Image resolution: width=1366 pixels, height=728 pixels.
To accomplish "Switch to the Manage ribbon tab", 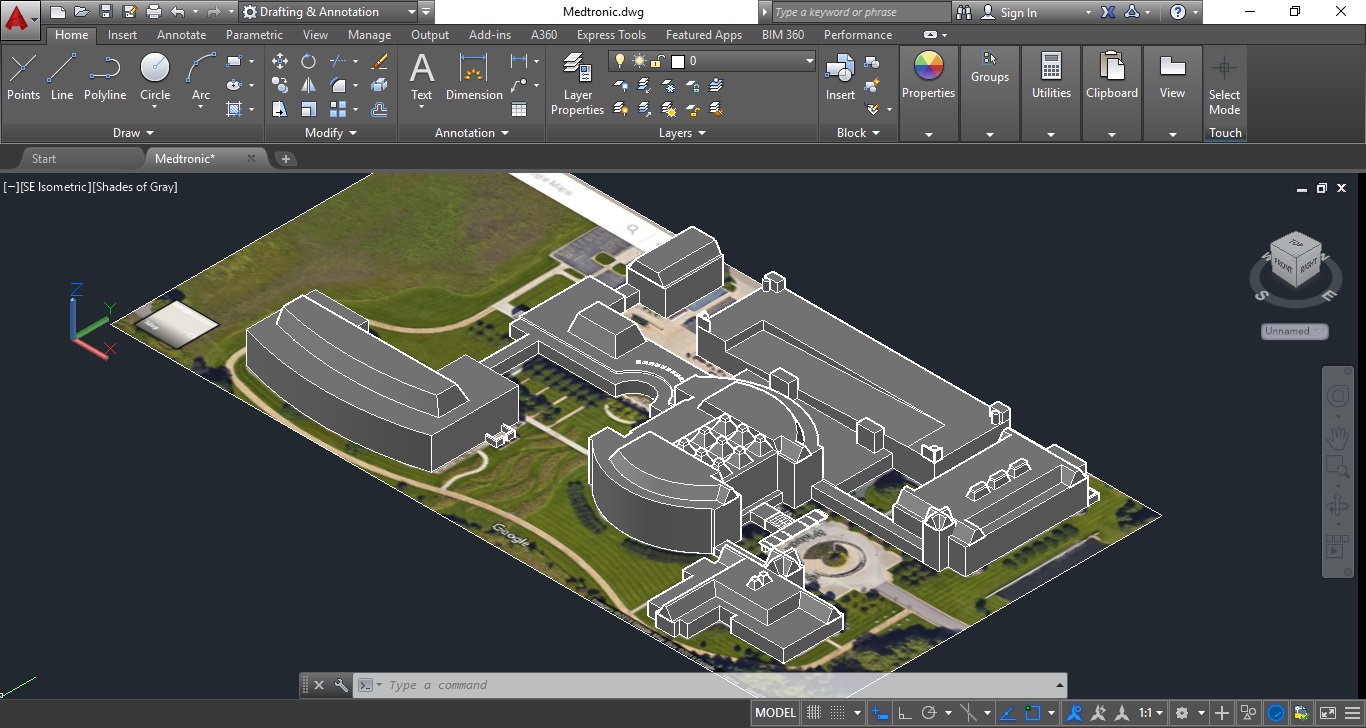I will coord(369,35).
